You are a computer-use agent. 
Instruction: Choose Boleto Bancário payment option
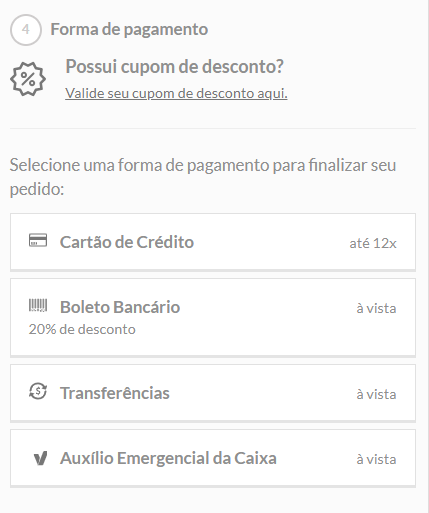click(213, 317)
